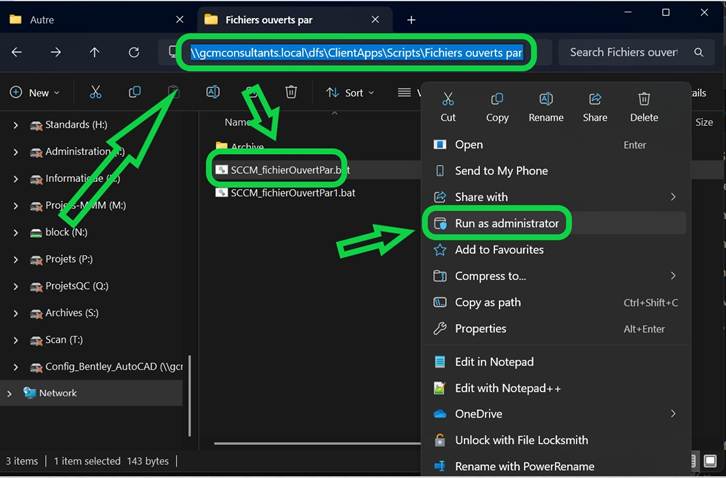
Task: Select Config_Bentley_AutoCAD network drive
Action: click(x=114, y=366)
